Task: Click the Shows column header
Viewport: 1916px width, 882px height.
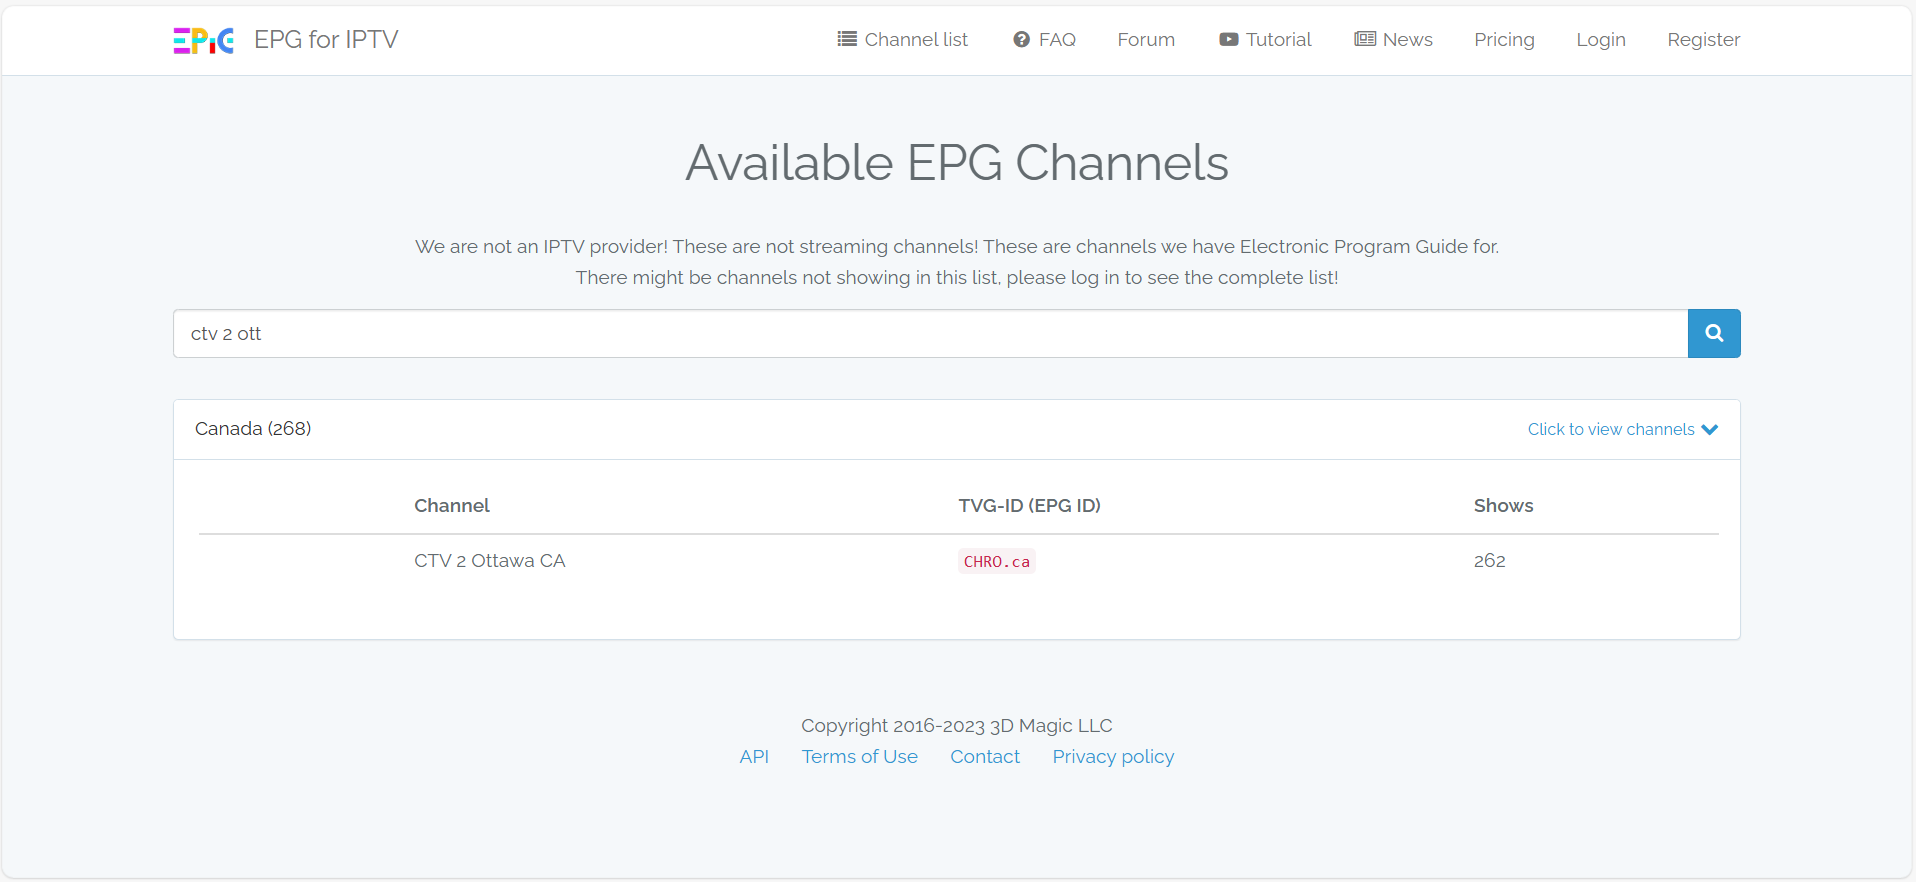Action: (x=1503, y=506)
